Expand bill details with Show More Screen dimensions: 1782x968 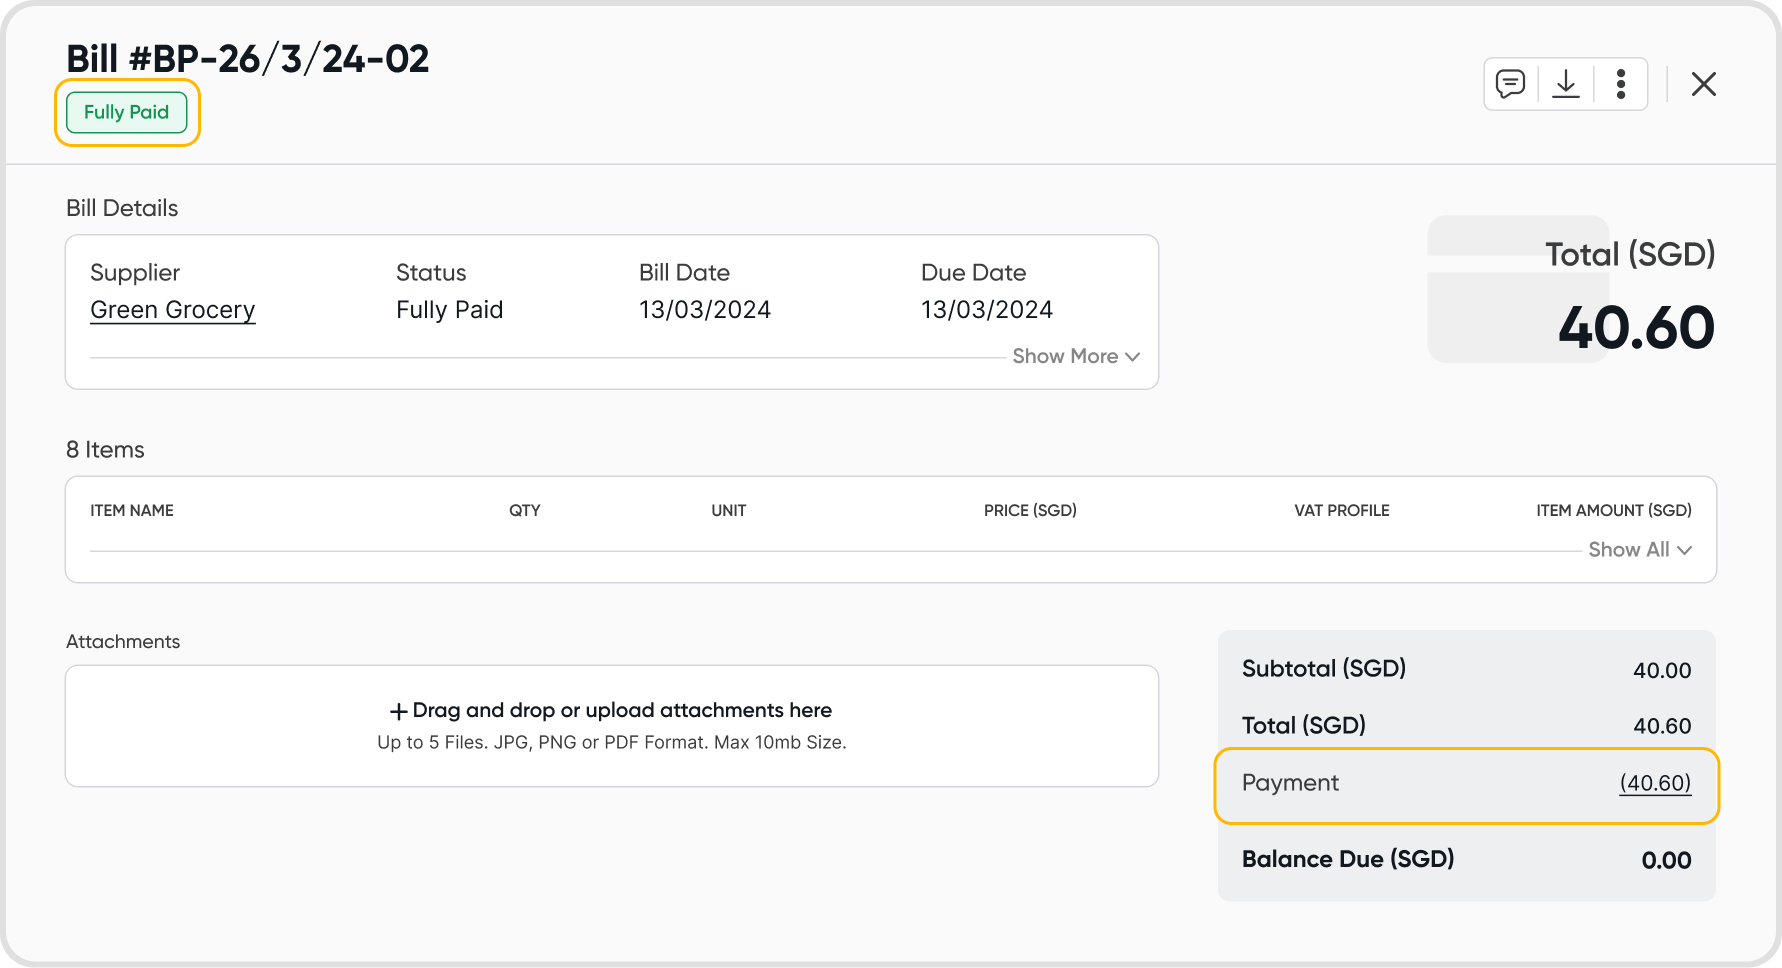click(x=1065, y=357)
